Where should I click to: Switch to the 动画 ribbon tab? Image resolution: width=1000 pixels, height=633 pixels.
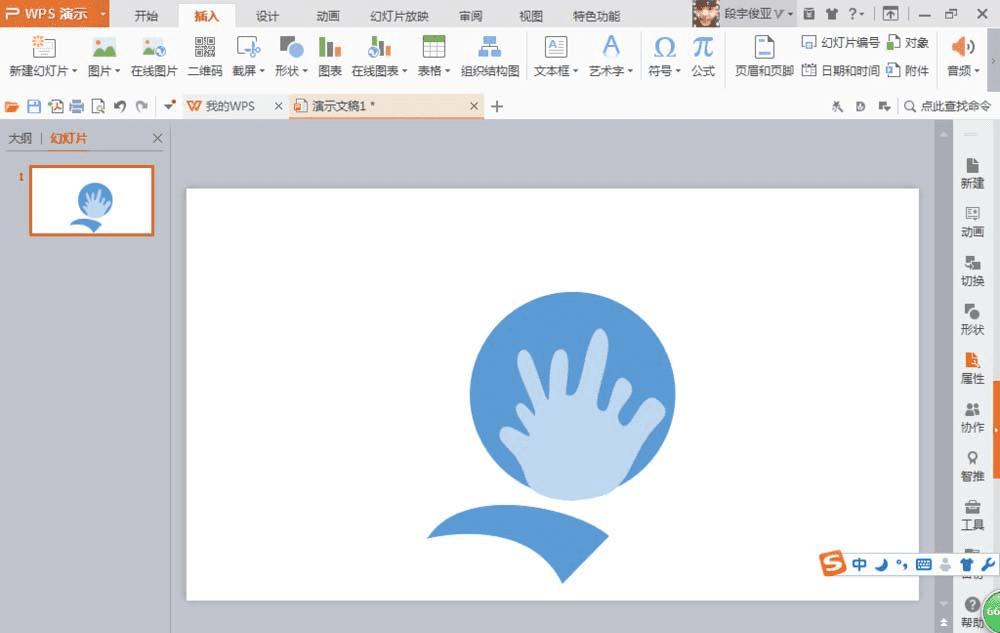tap(328, 16)
